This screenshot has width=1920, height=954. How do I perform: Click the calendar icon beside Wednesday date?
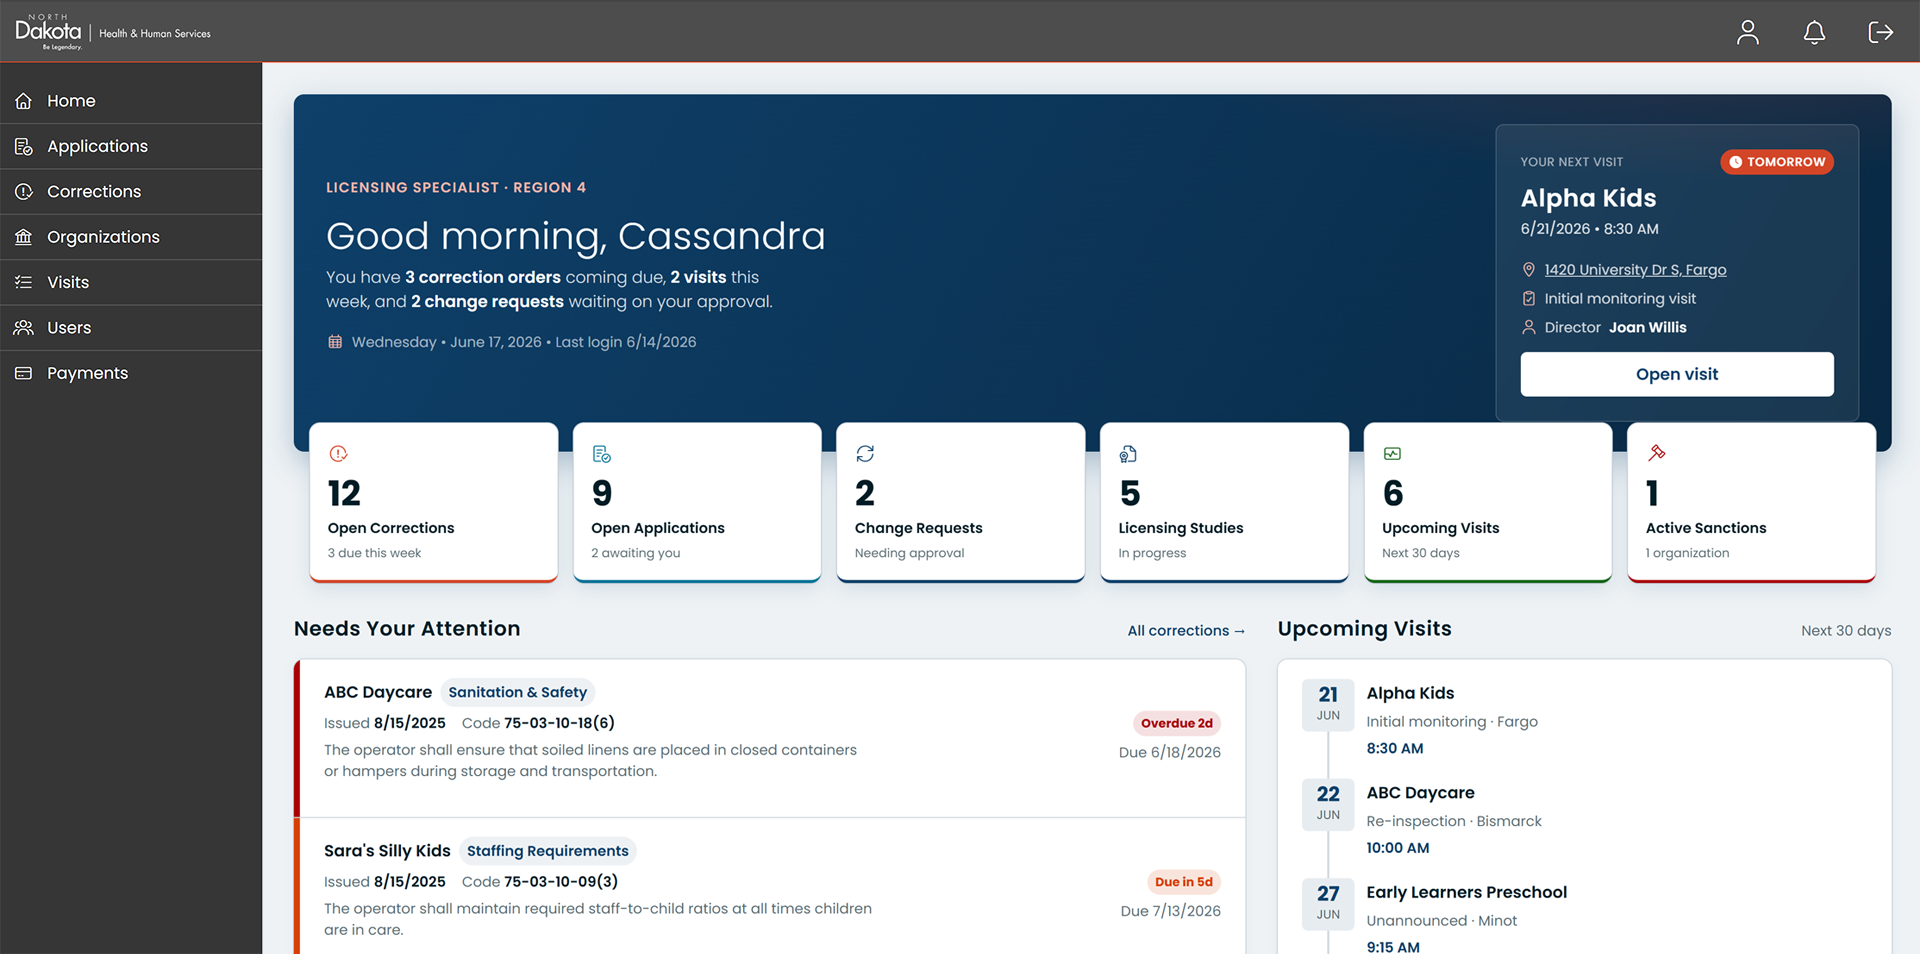coord(335,342)
